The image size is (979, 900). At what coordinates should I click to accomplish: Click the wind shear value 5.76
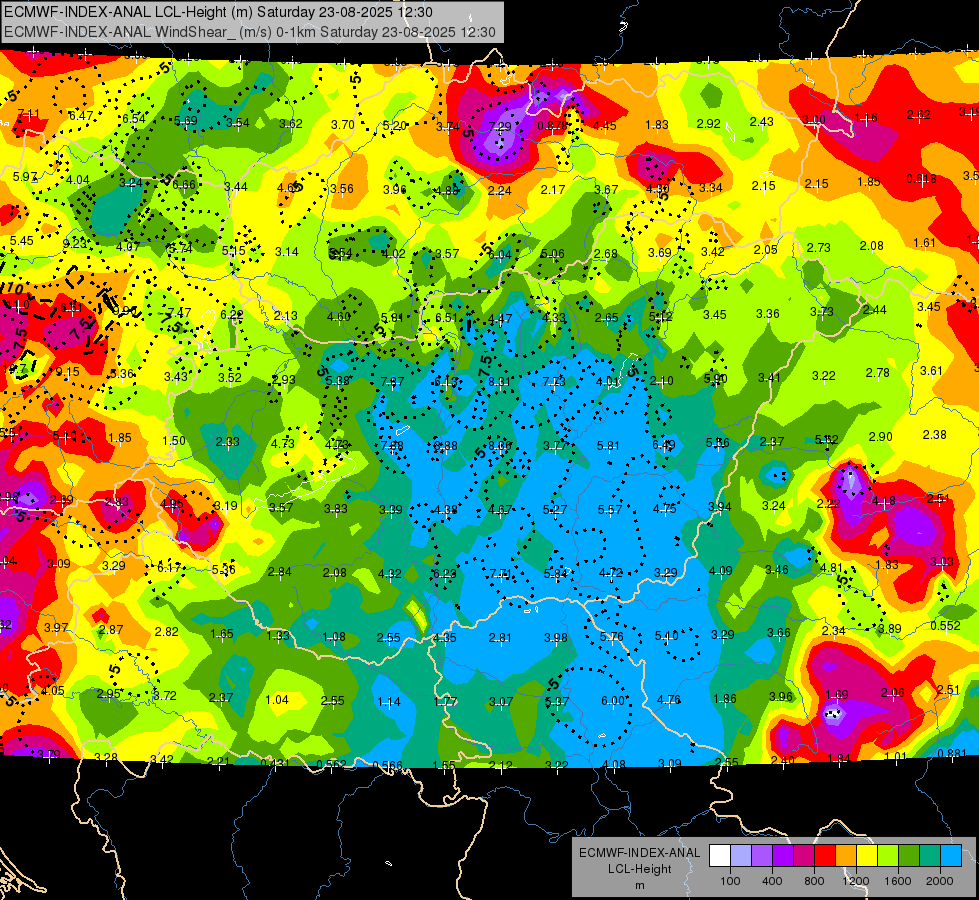[611, 636]
